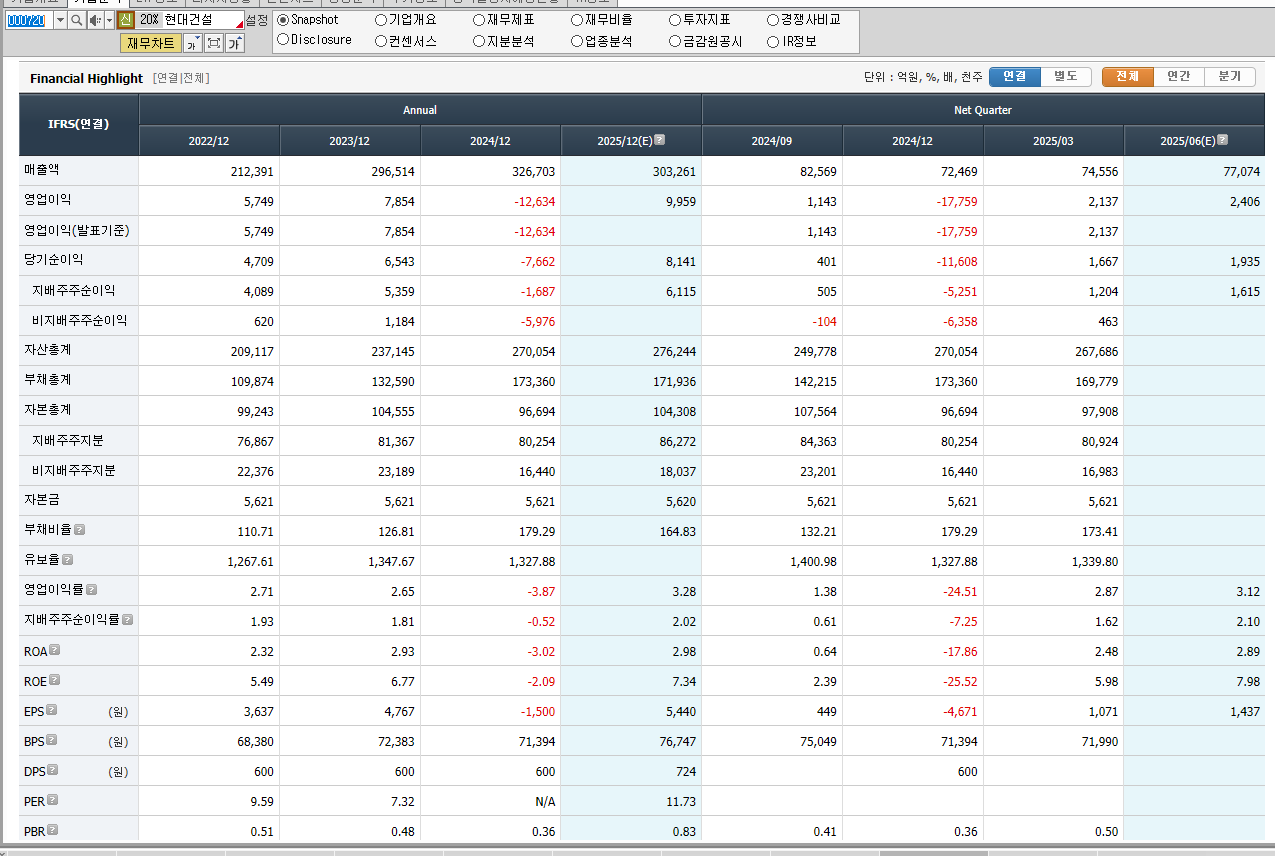This screenshot has height=856, width=1275.
Task: Select the 지분분석 radio button
Action: click(479, 42)
